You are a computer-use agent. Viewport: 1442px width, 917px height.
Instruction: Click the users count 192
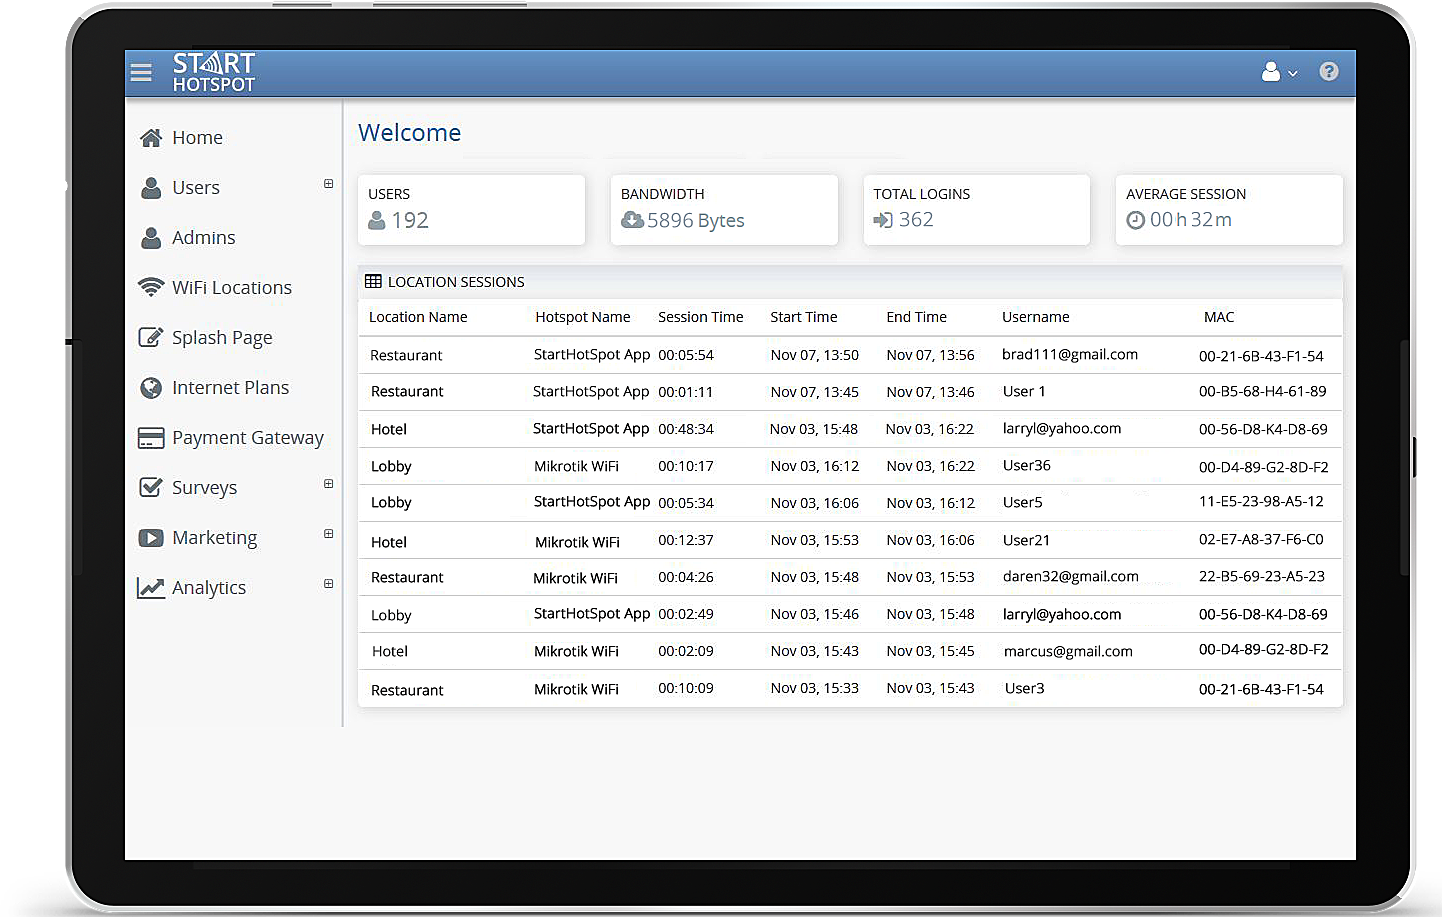click(x=410, y=220)
